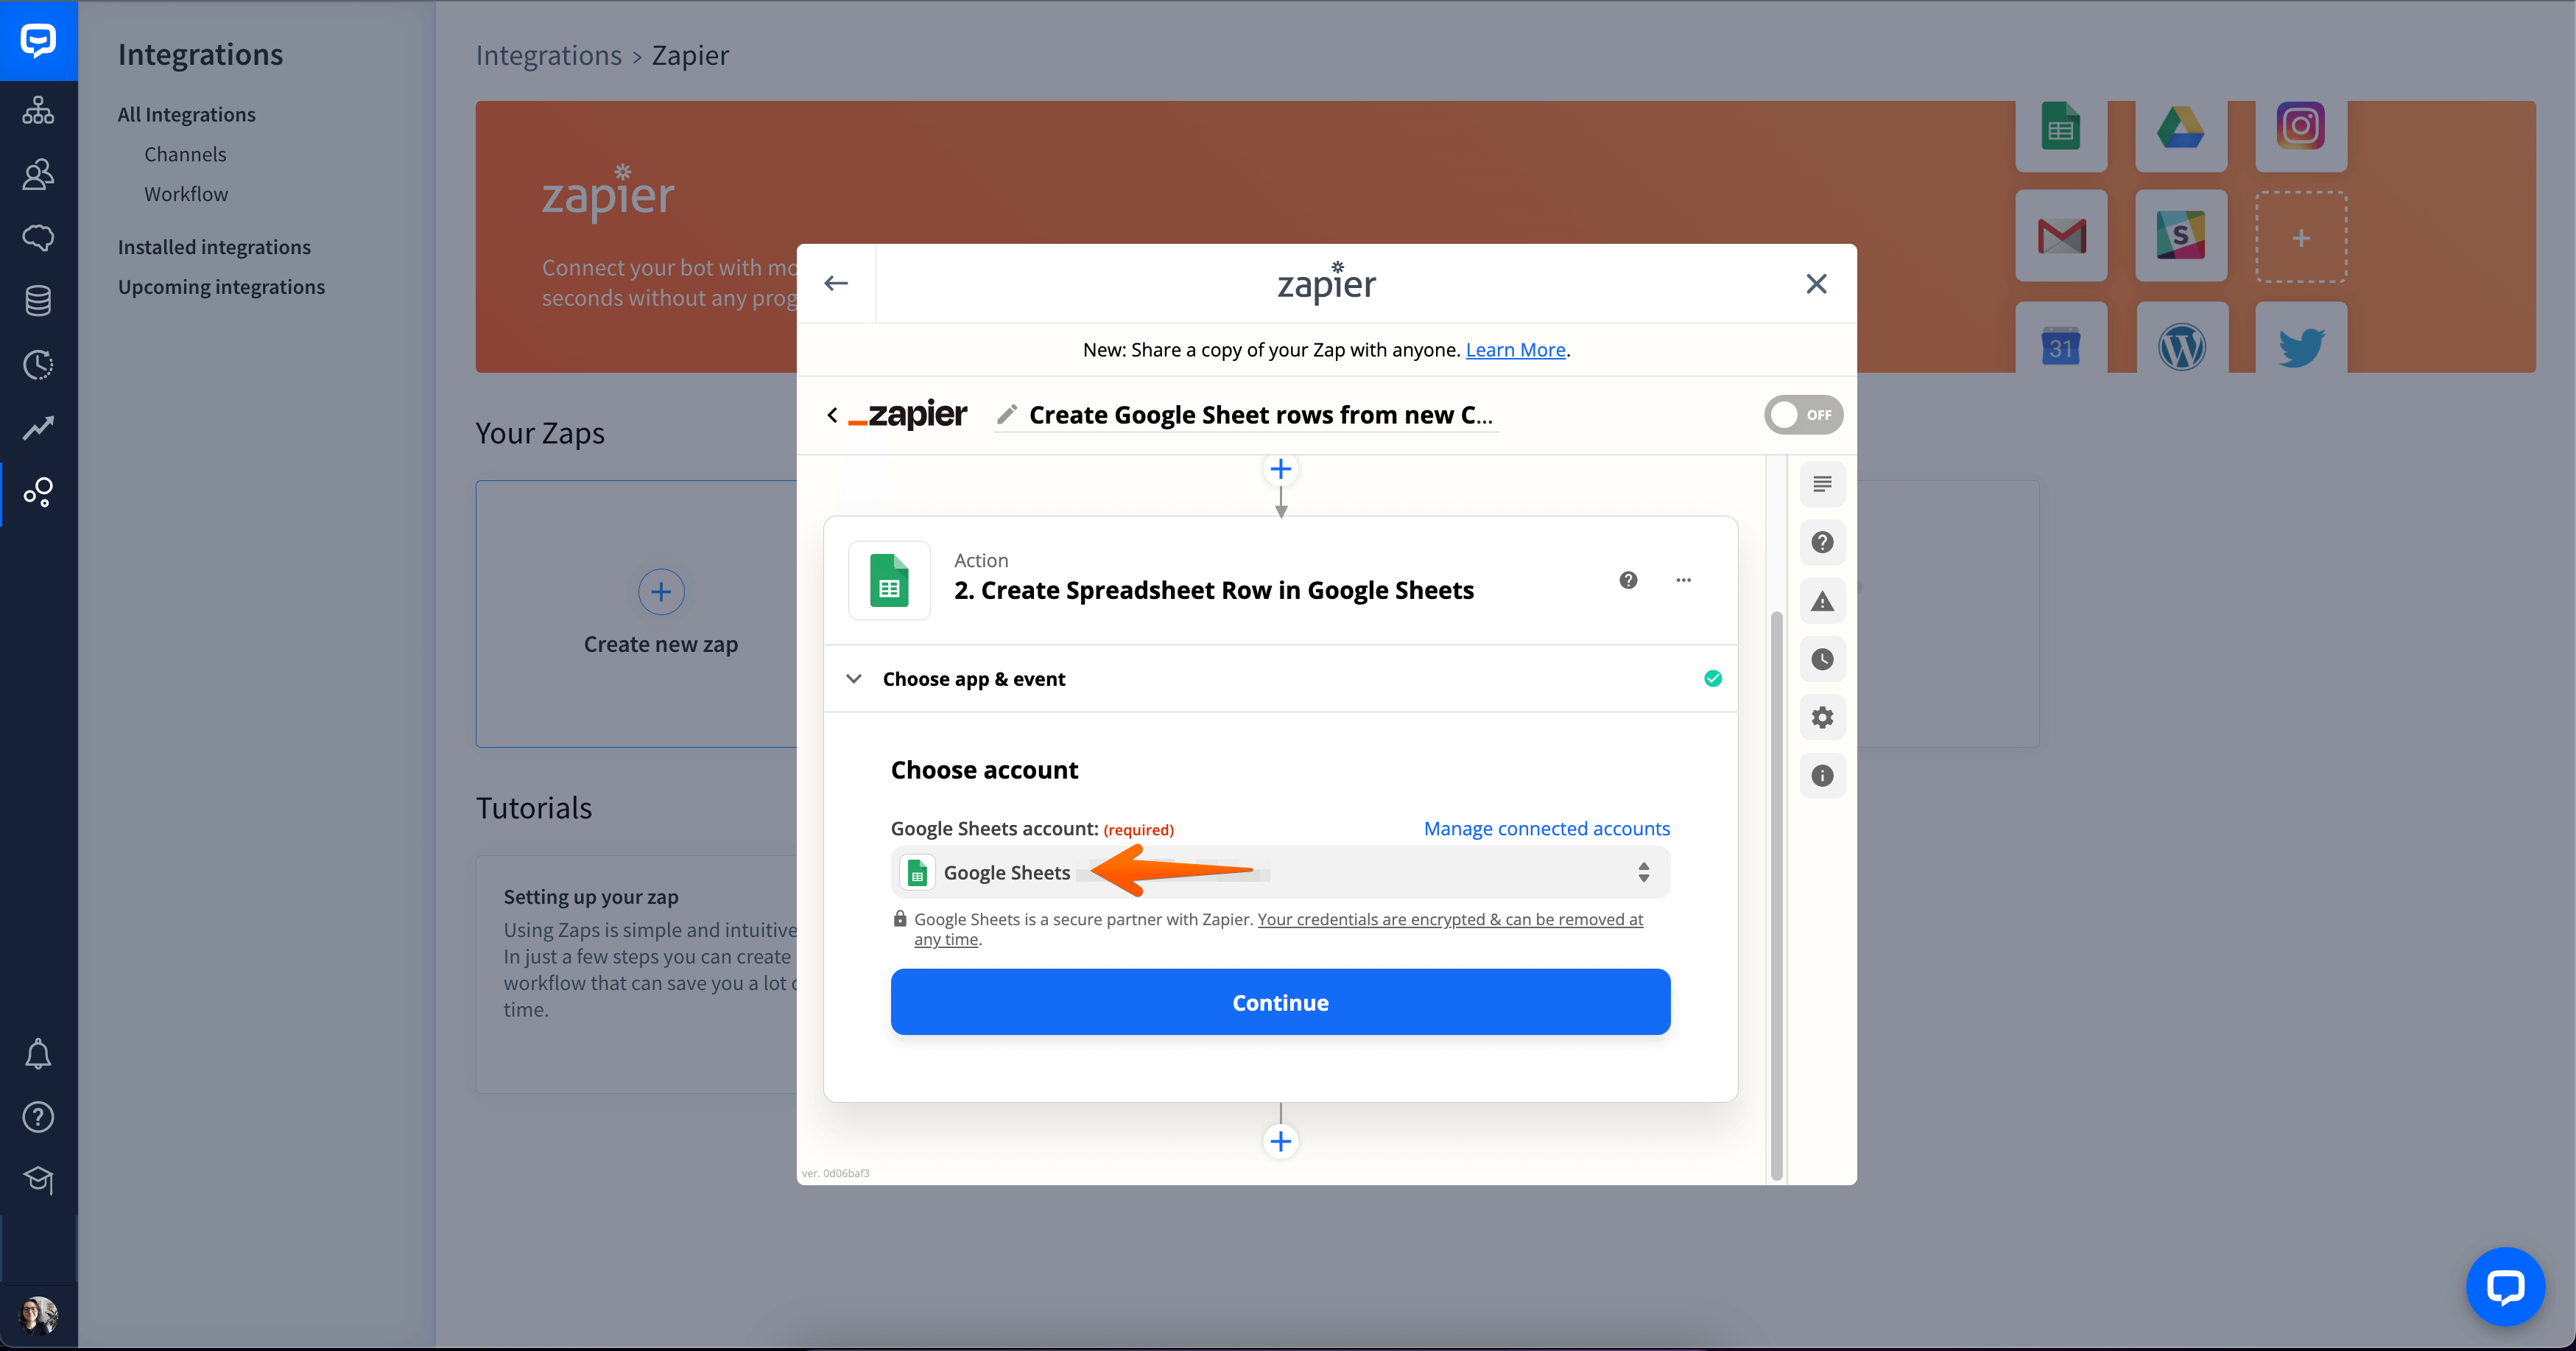This screenshot has height=1351, width=2576.
Task: Click the Zapier editor vertical scrollbar
Action: click(x=1776, y=895)
